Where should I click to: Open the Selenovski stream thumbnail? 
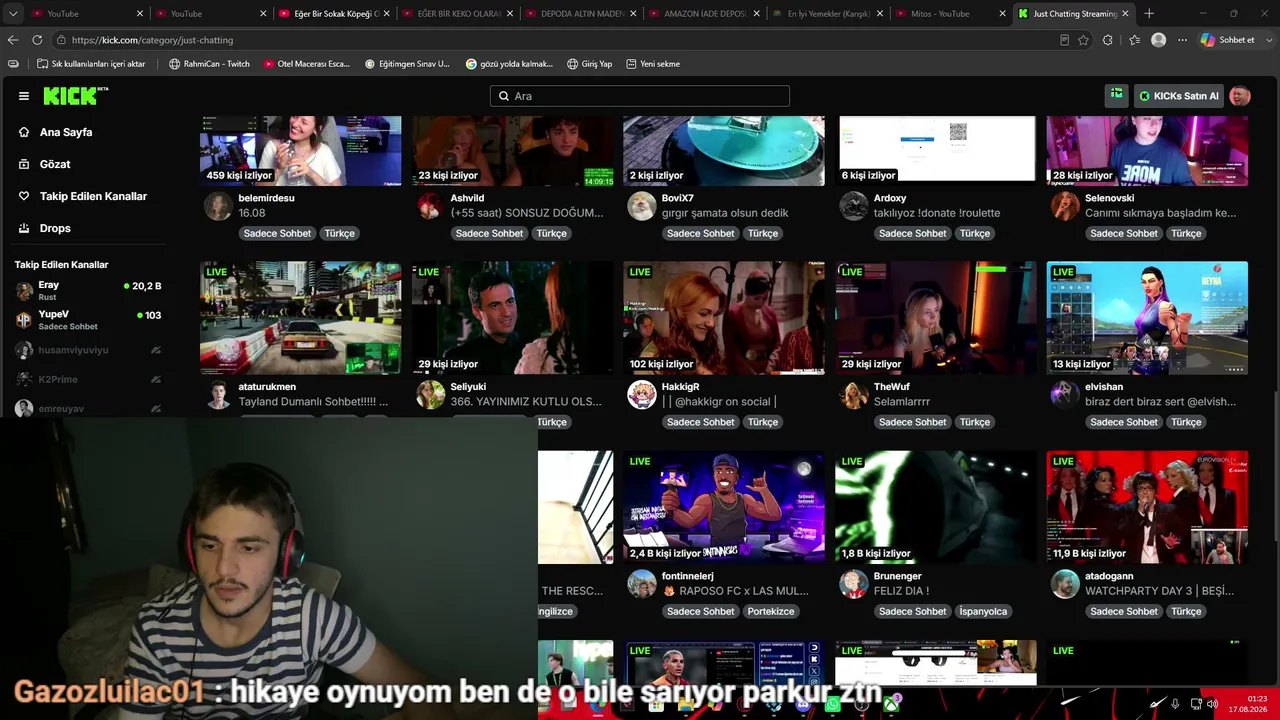point(1147,150)
